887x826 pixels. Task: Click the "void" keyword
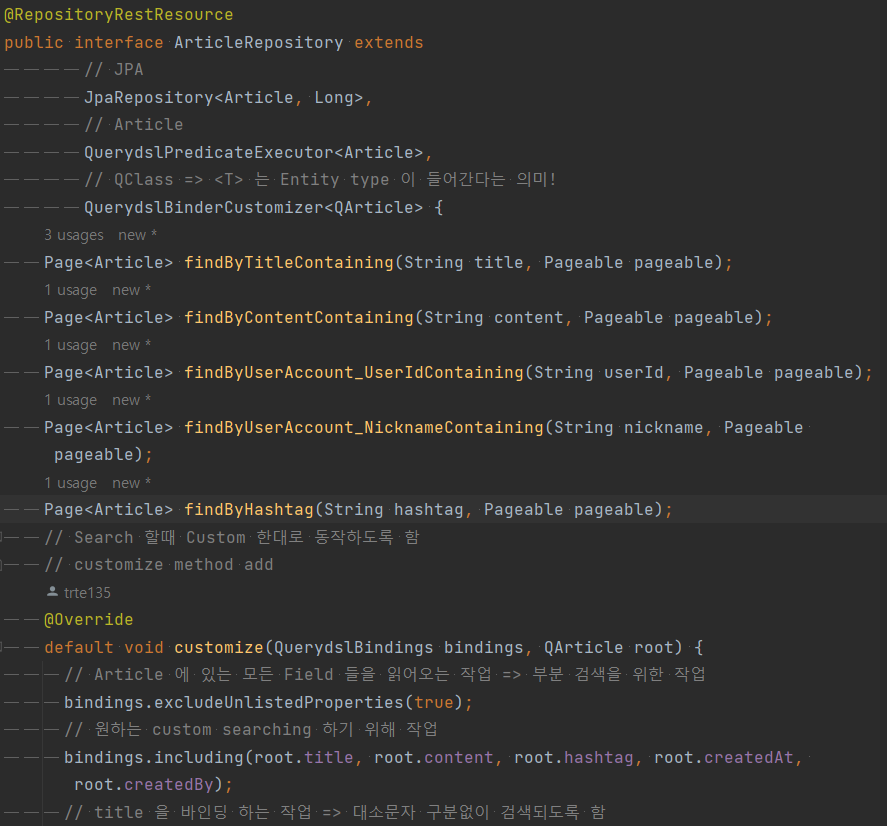(144, 647)
